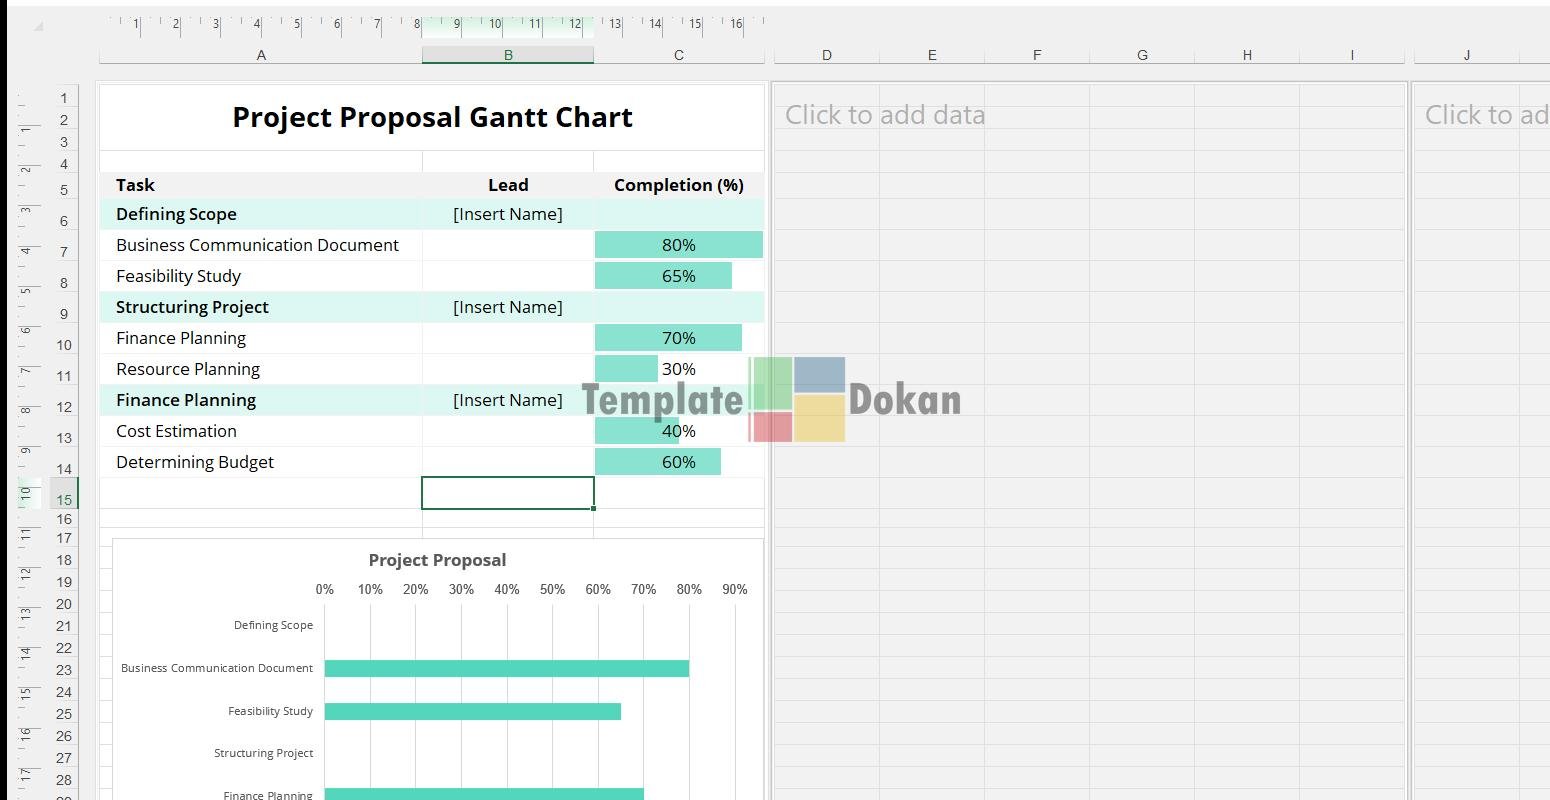Select the Completion (%) header cell
The width and height of the screenshot is (1550, 800).
click(678, 185)
